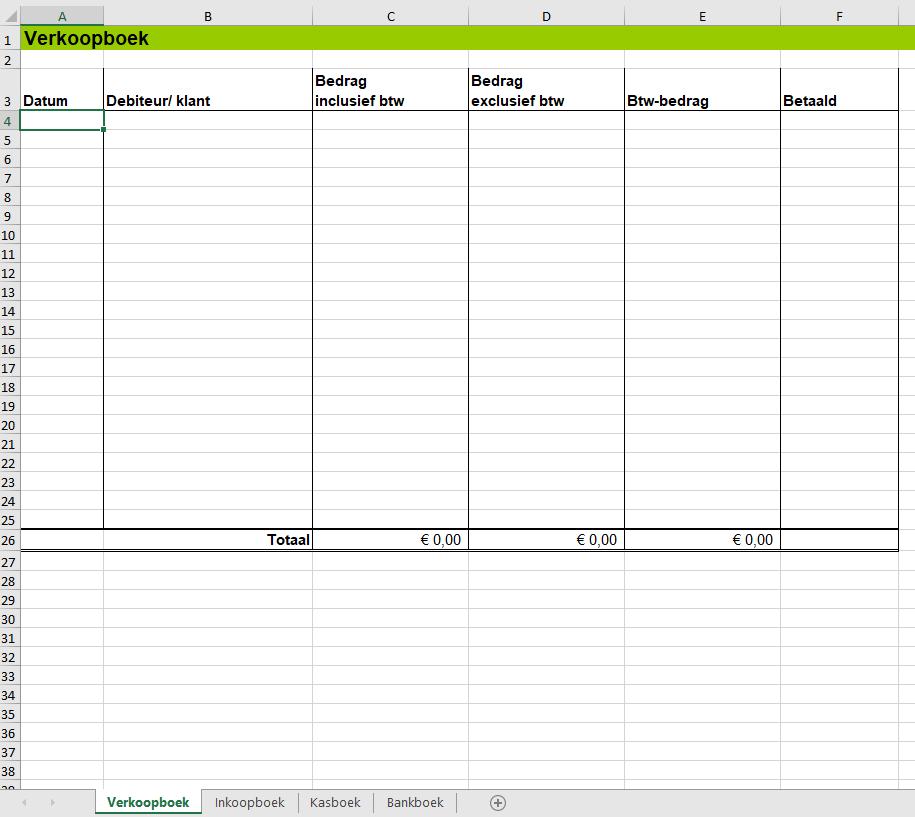The height and width of the screenshot is (817, 915).
Task: Open the Inkoopboek sheet tab
Action: pyautogui.click(x=249, y=802)
